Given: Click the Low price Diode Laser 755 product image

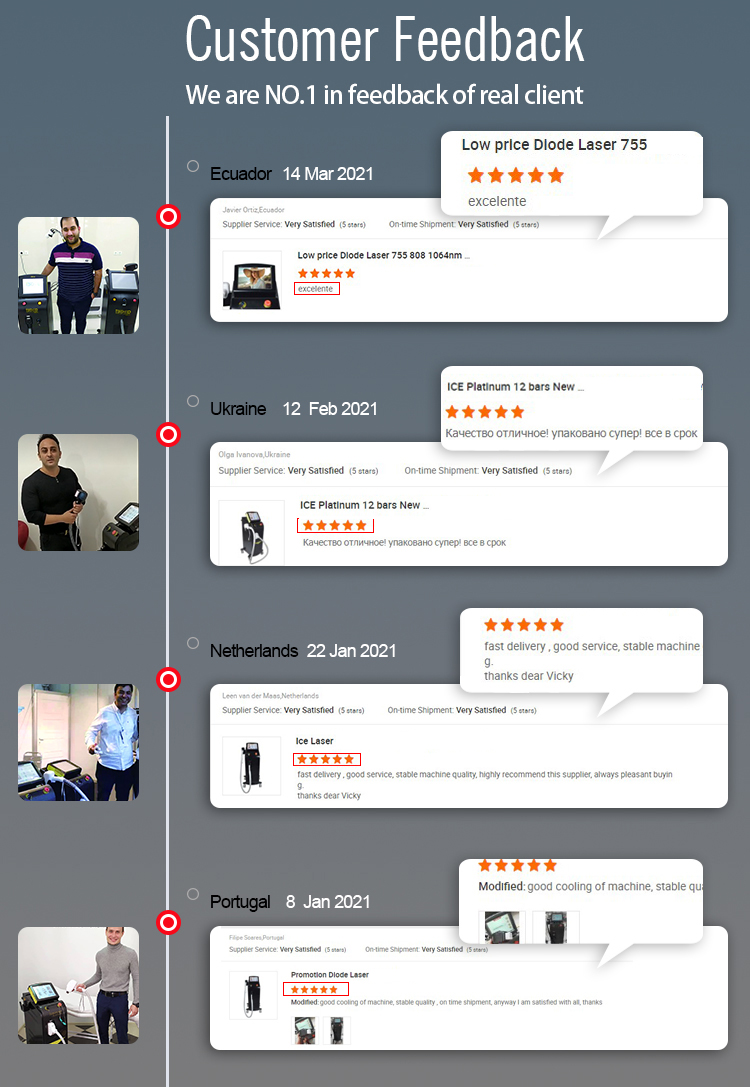Looking at the screenshot, I should (252, 280).
